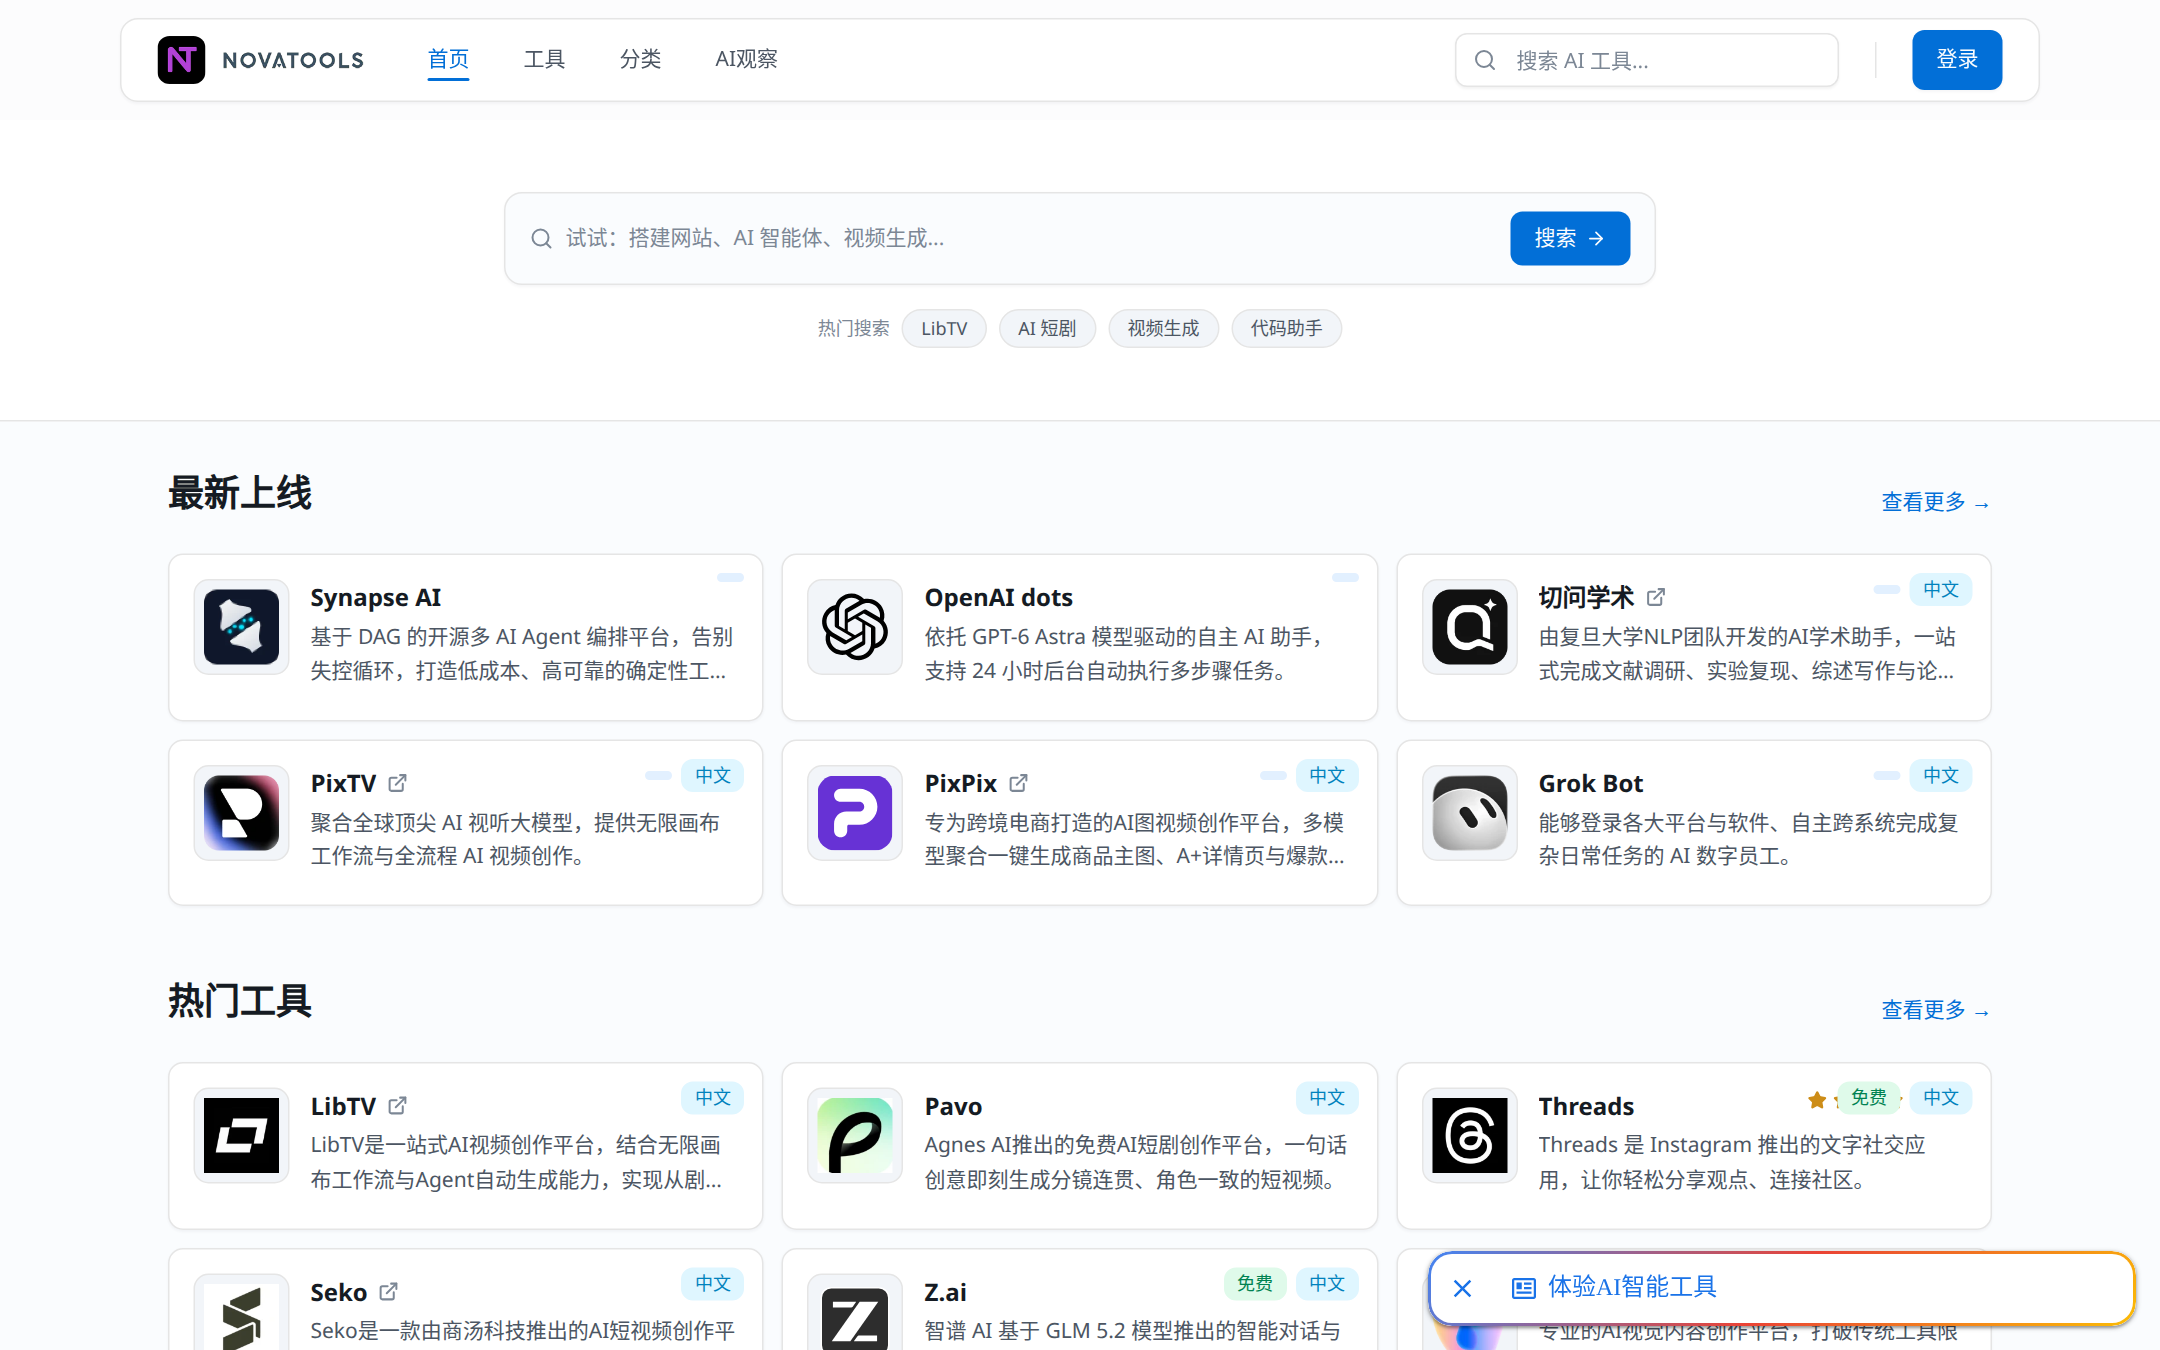Click the Grok Bot avatar icon

click(x=1469, y=813)
